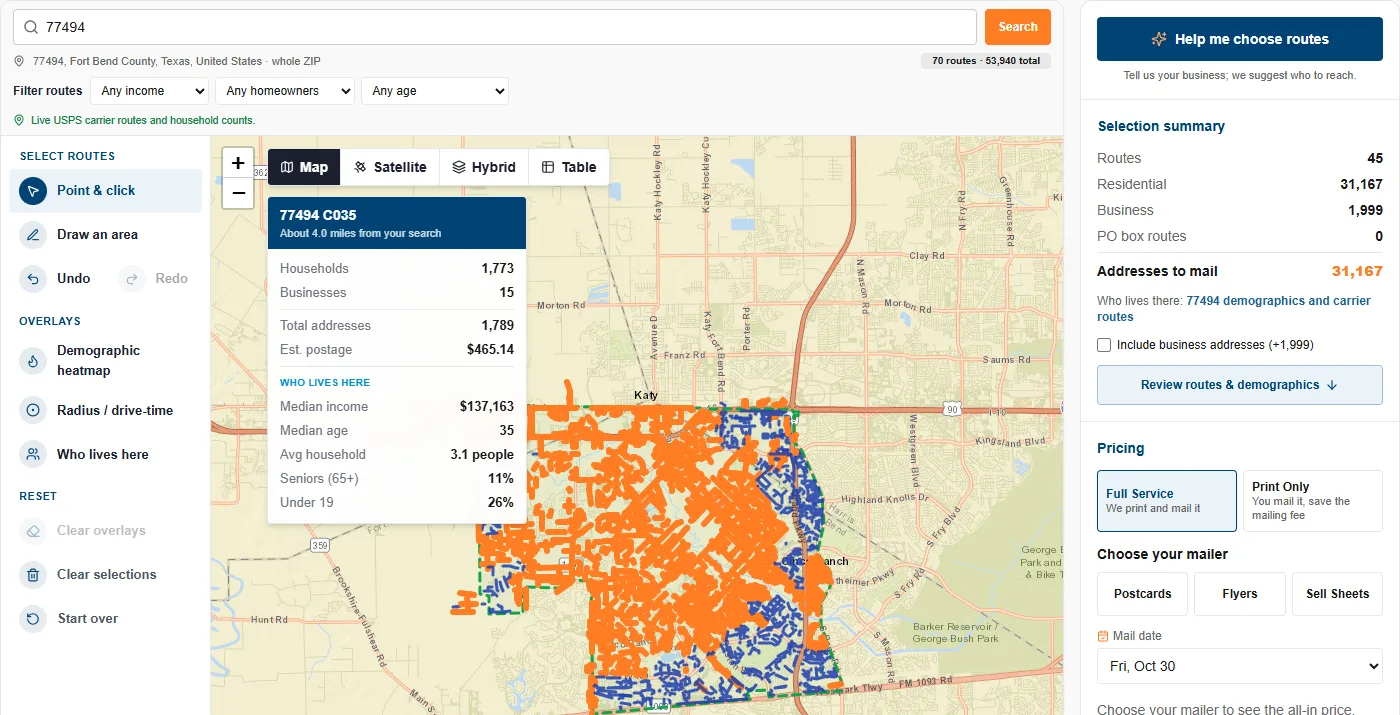The height and width of the screenshot is (715, 1400).
Task: Click the green pin icon by Live USPS notice
Action: point(19,120)
